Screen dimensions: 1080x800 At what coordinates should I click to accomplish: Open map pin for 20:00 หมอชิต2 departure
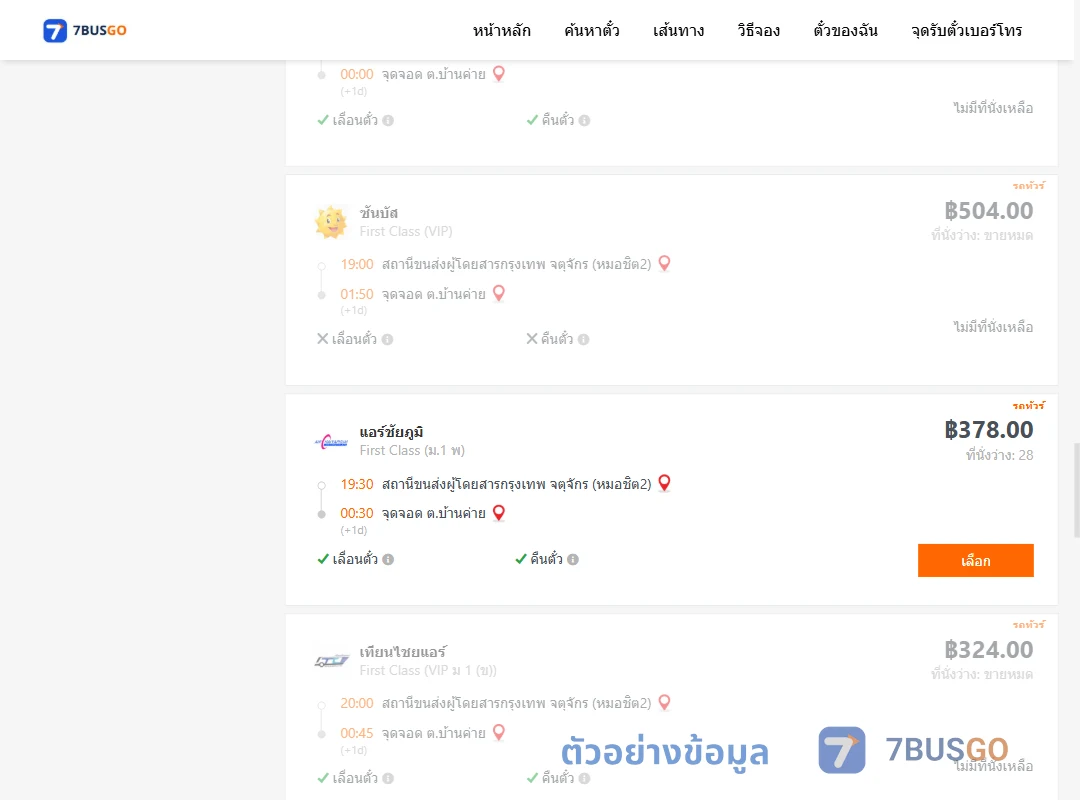point(664,702)
